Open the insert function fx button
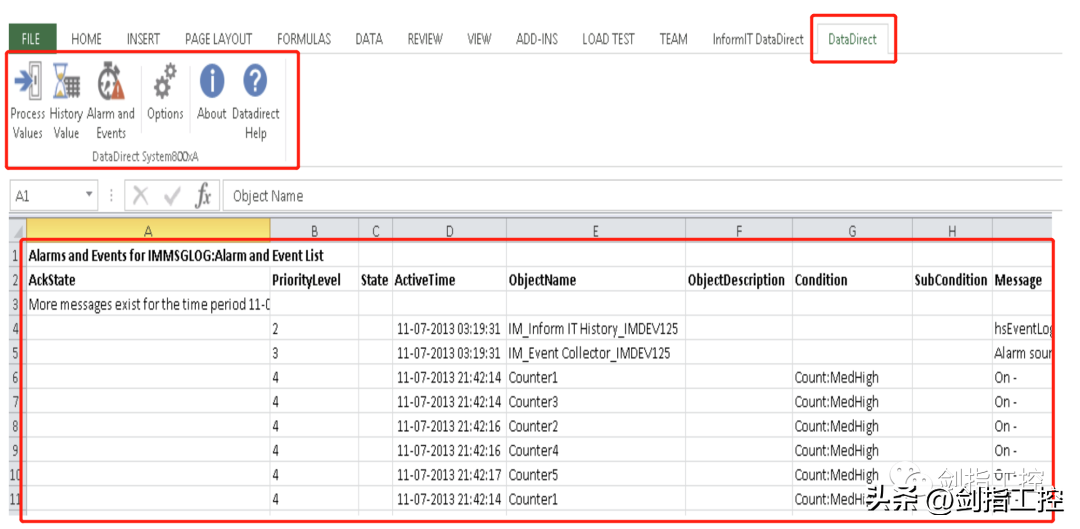Viewport: 1080px width, 529px height. click(x=203, y=196)
